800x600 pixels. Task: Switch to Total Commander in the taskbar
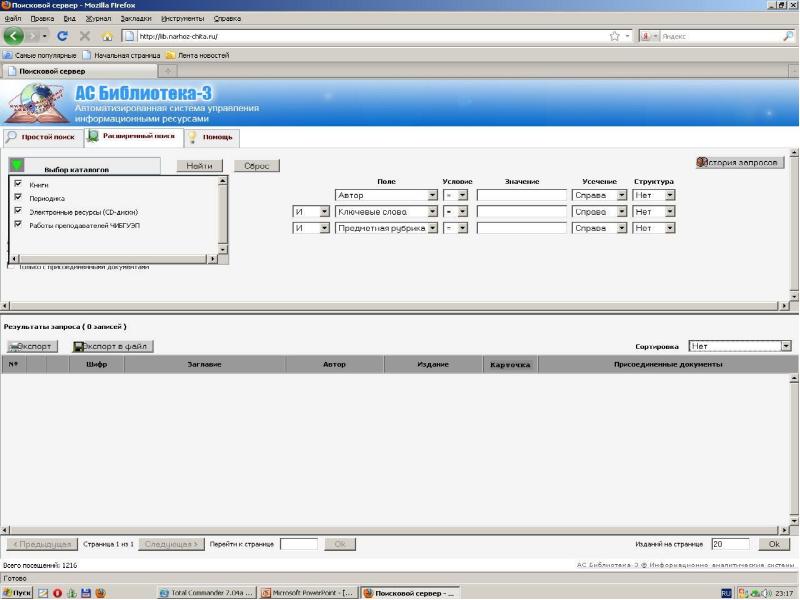206,593
